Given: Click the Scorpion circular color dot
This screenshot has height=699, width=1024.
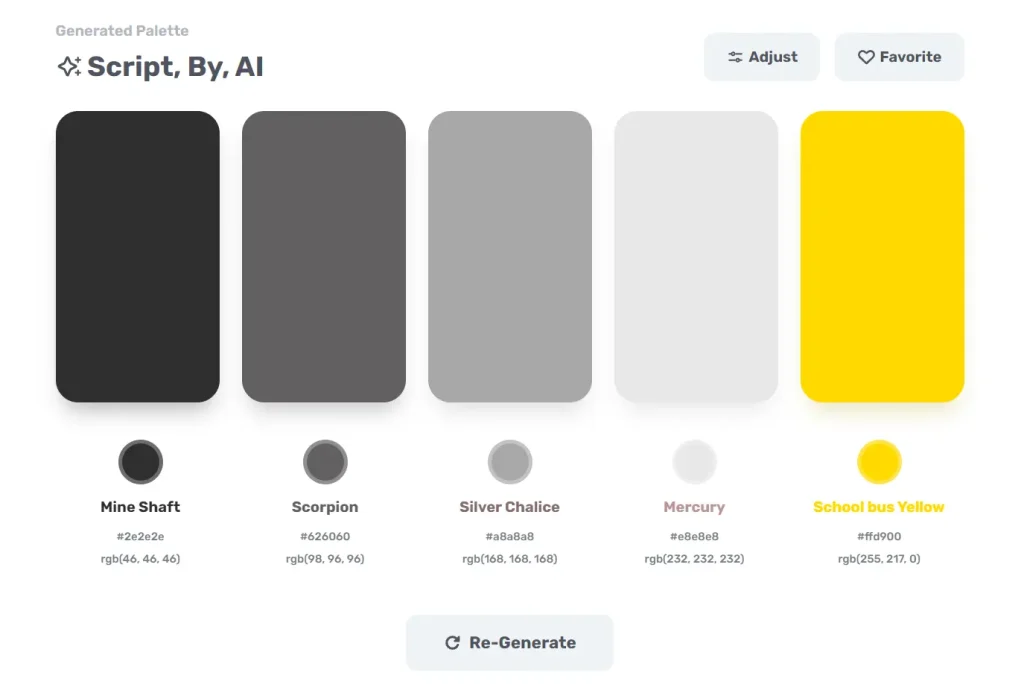Looking at the screenshot, I should point(325,462).
